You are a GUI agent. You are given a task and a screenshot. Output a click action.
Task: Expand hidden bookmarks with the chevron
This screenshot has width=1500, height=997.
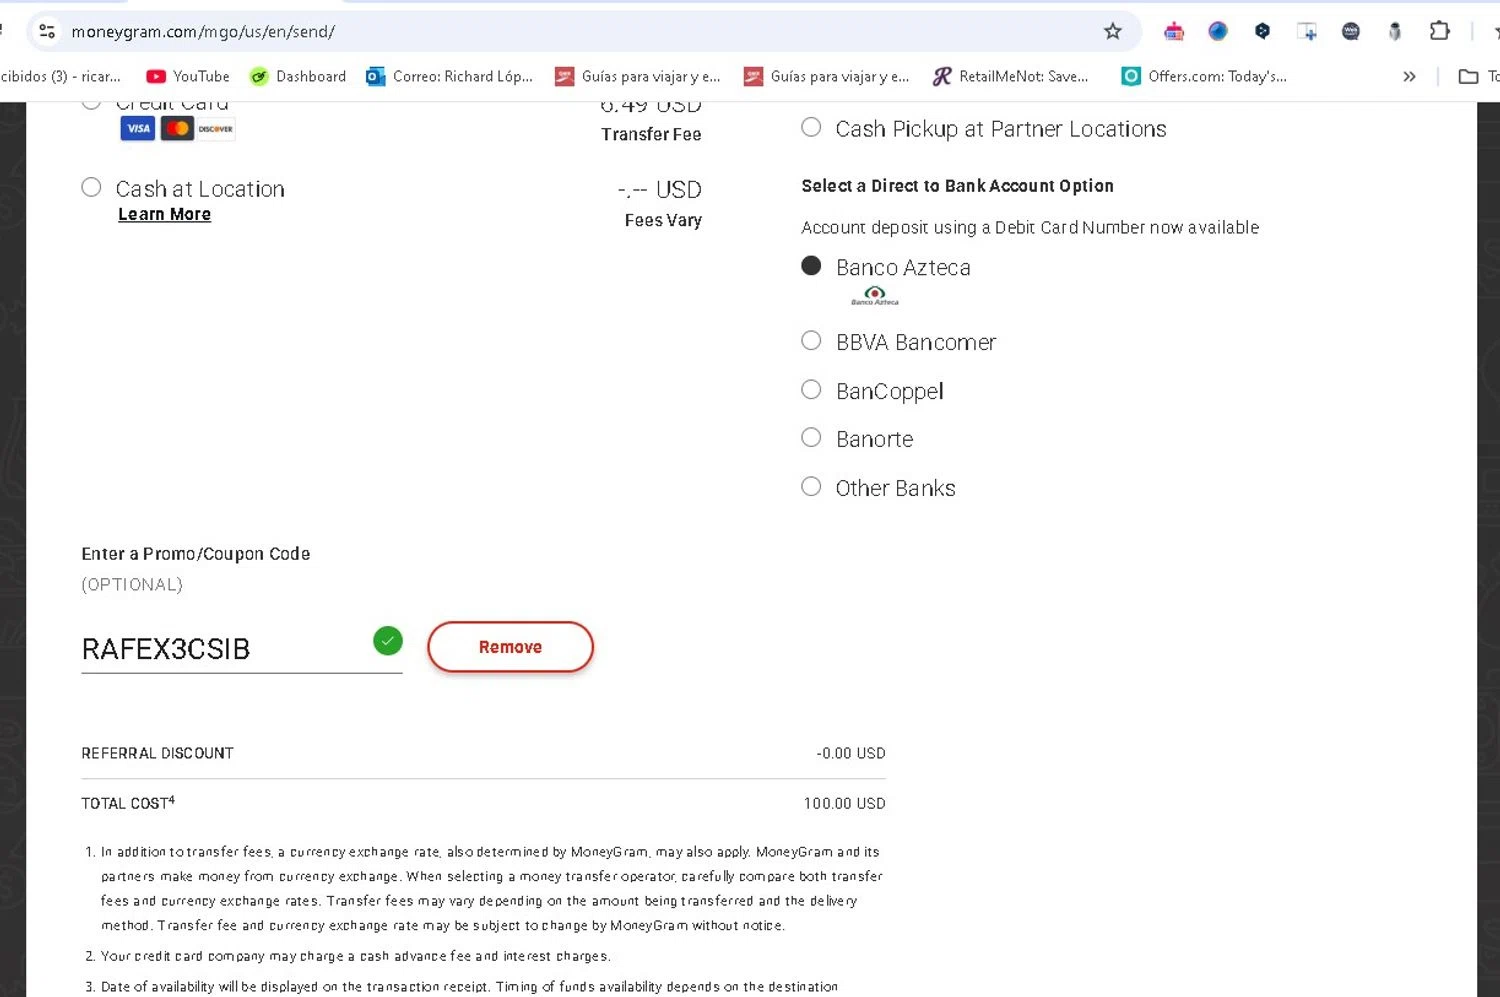coord(1409,76)
